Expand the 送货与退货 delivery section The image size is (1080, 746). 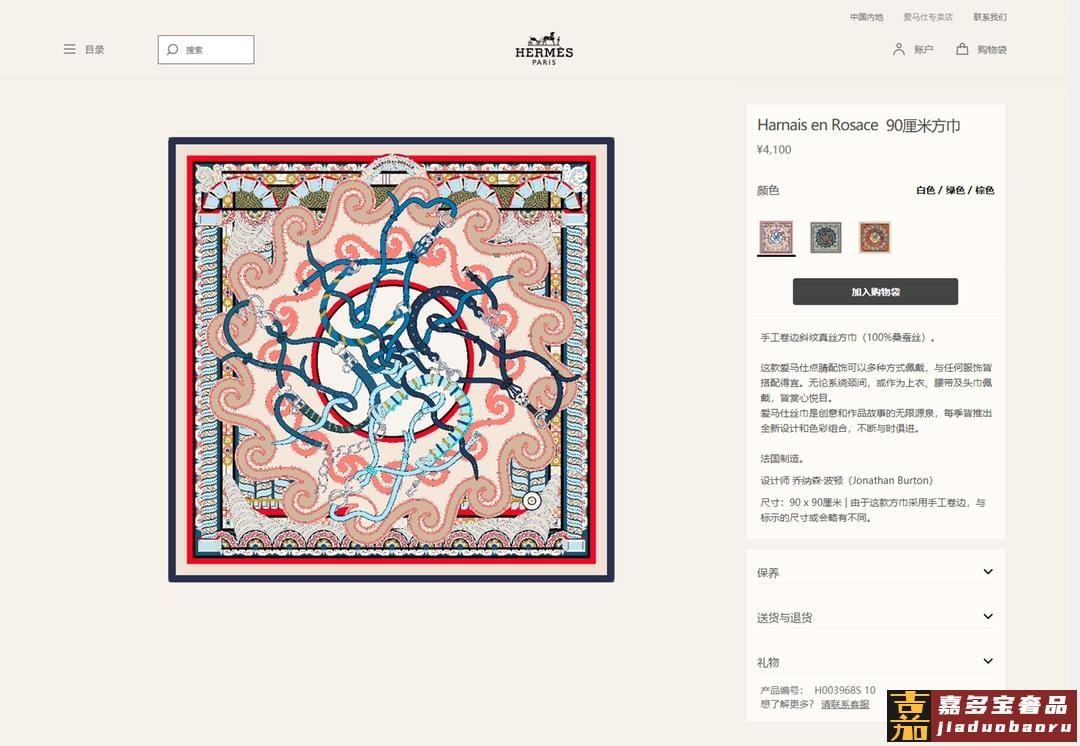coord(875,617)
